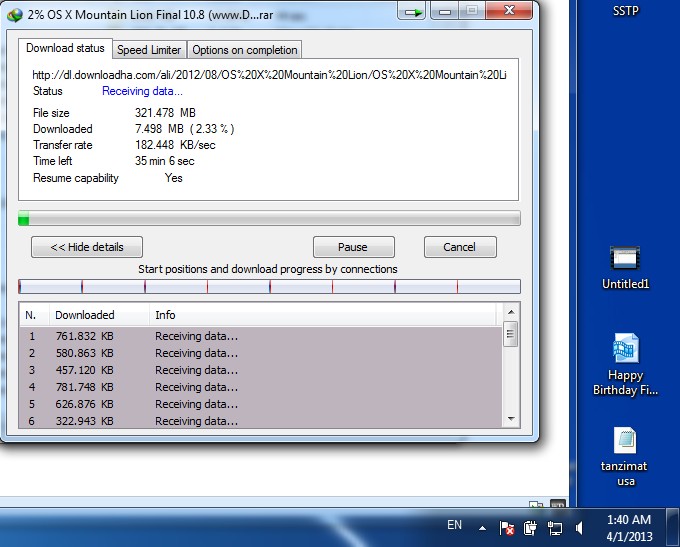Click the Downloaded column header
The height and width of the screenshot is (547, 680).
click(99, 315)
